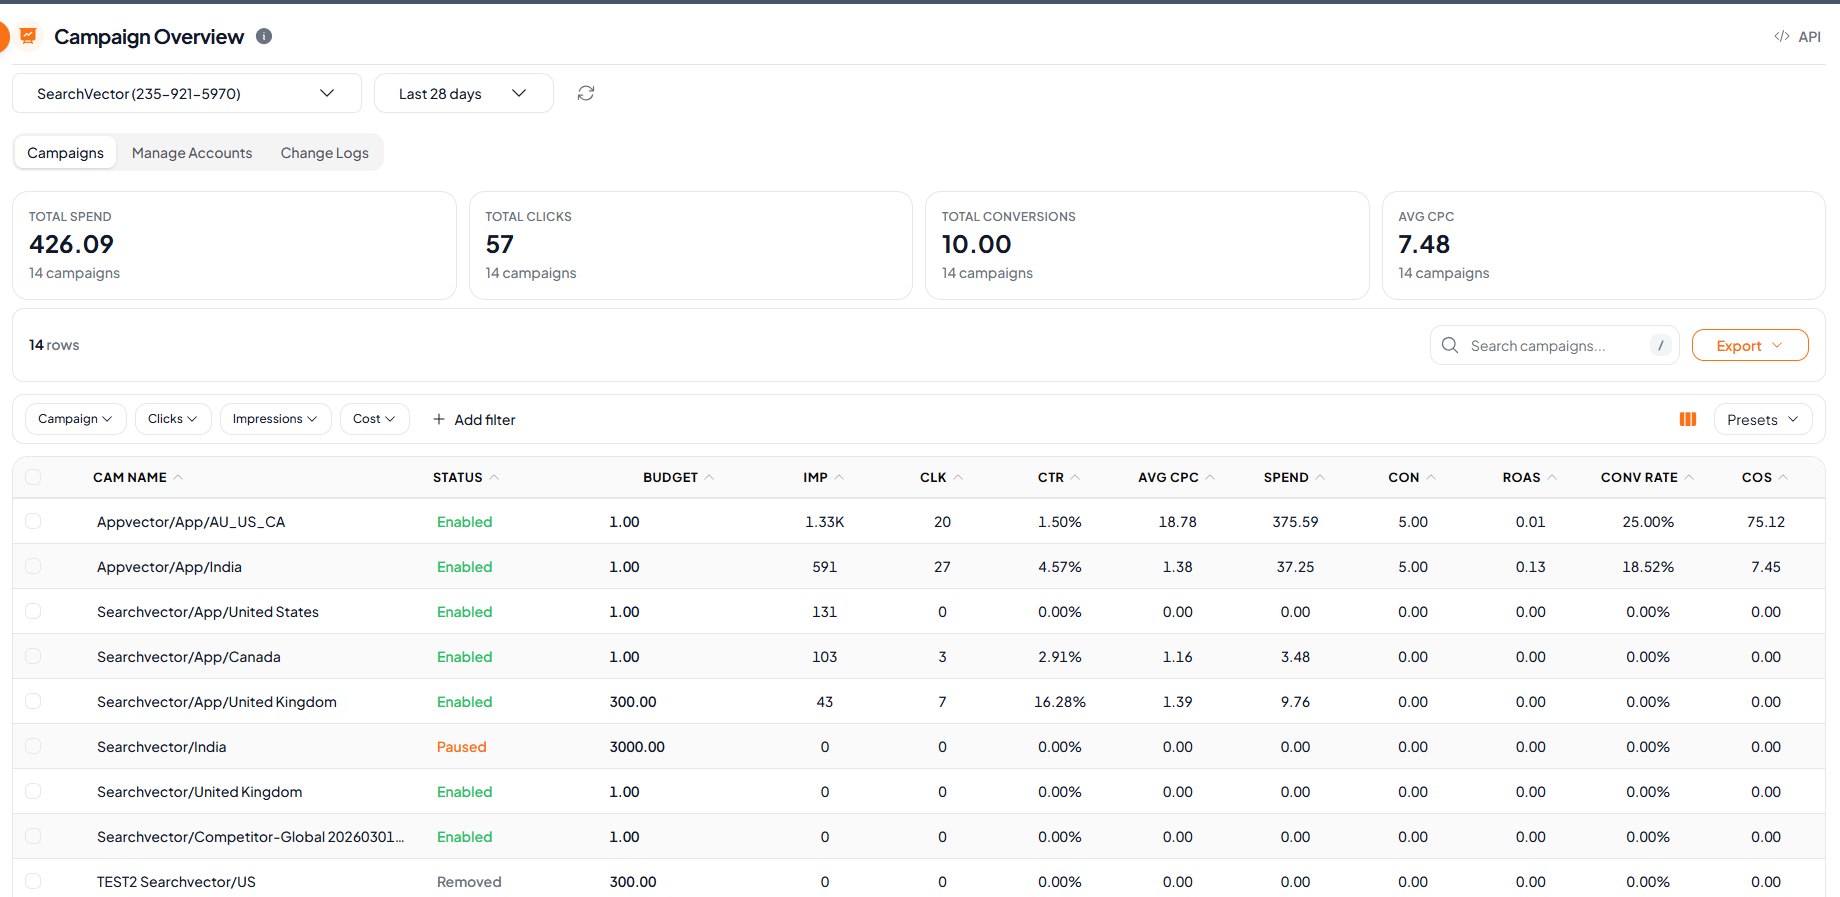Open the Presets dropdown
This screenshot has width=1840, height=897.
click(x=1763, y=419)
